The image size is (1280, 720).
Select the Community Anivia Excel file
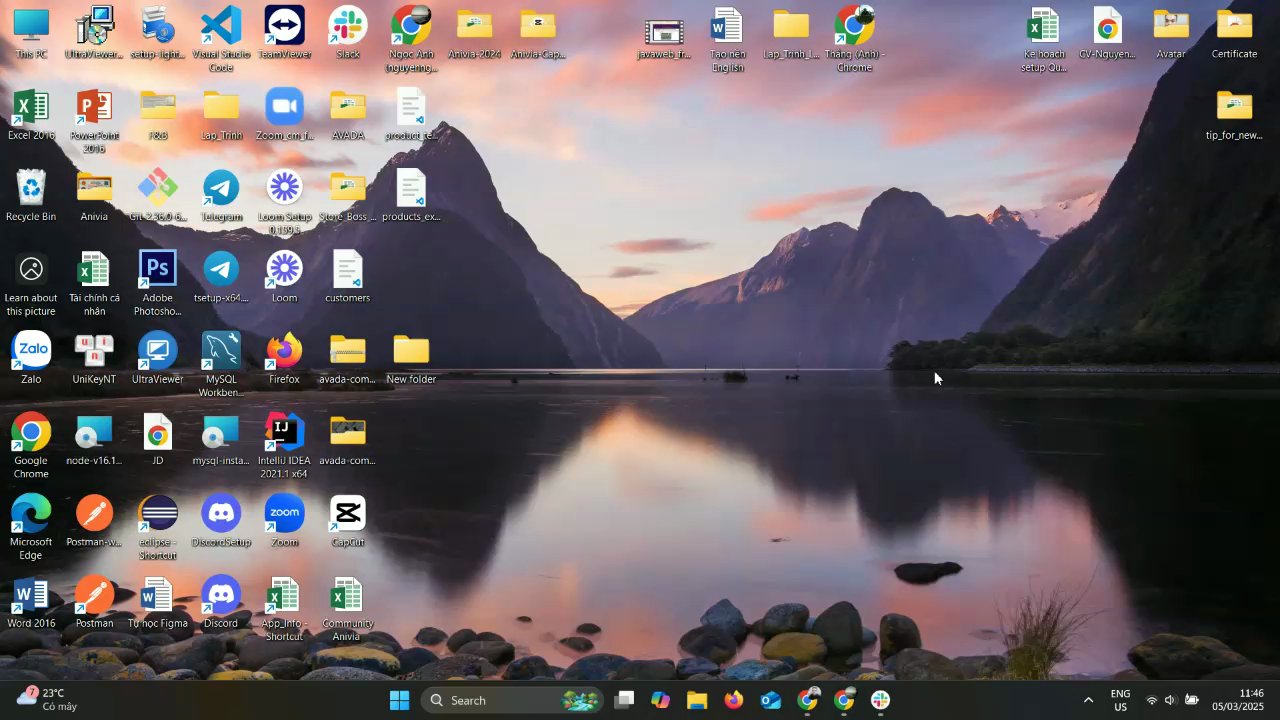pyautogui.click(x=348, y=609)
